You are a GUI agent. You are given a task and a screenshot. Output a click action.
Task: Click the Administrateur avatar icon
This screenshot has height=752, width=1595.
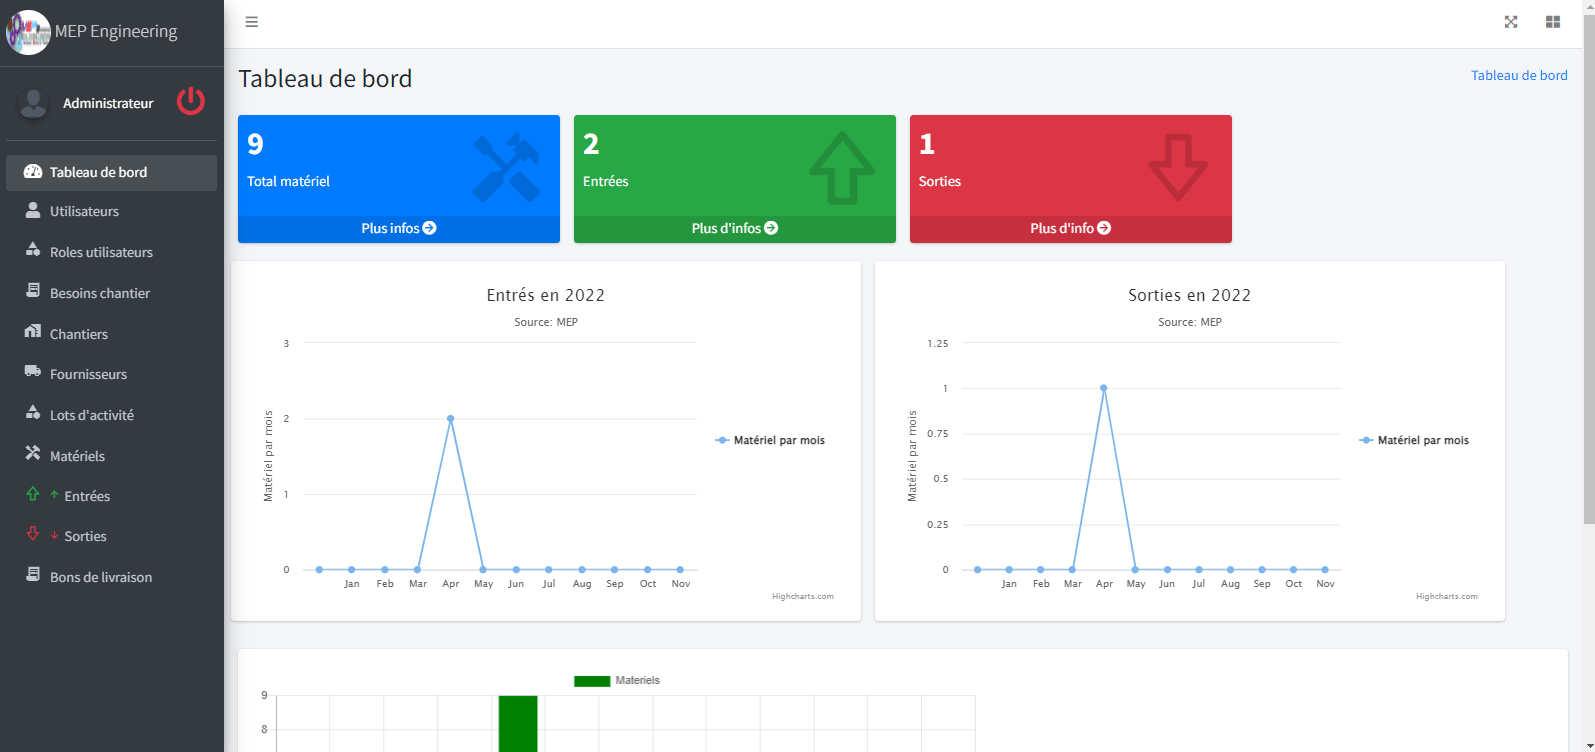[x=33, y=103]
